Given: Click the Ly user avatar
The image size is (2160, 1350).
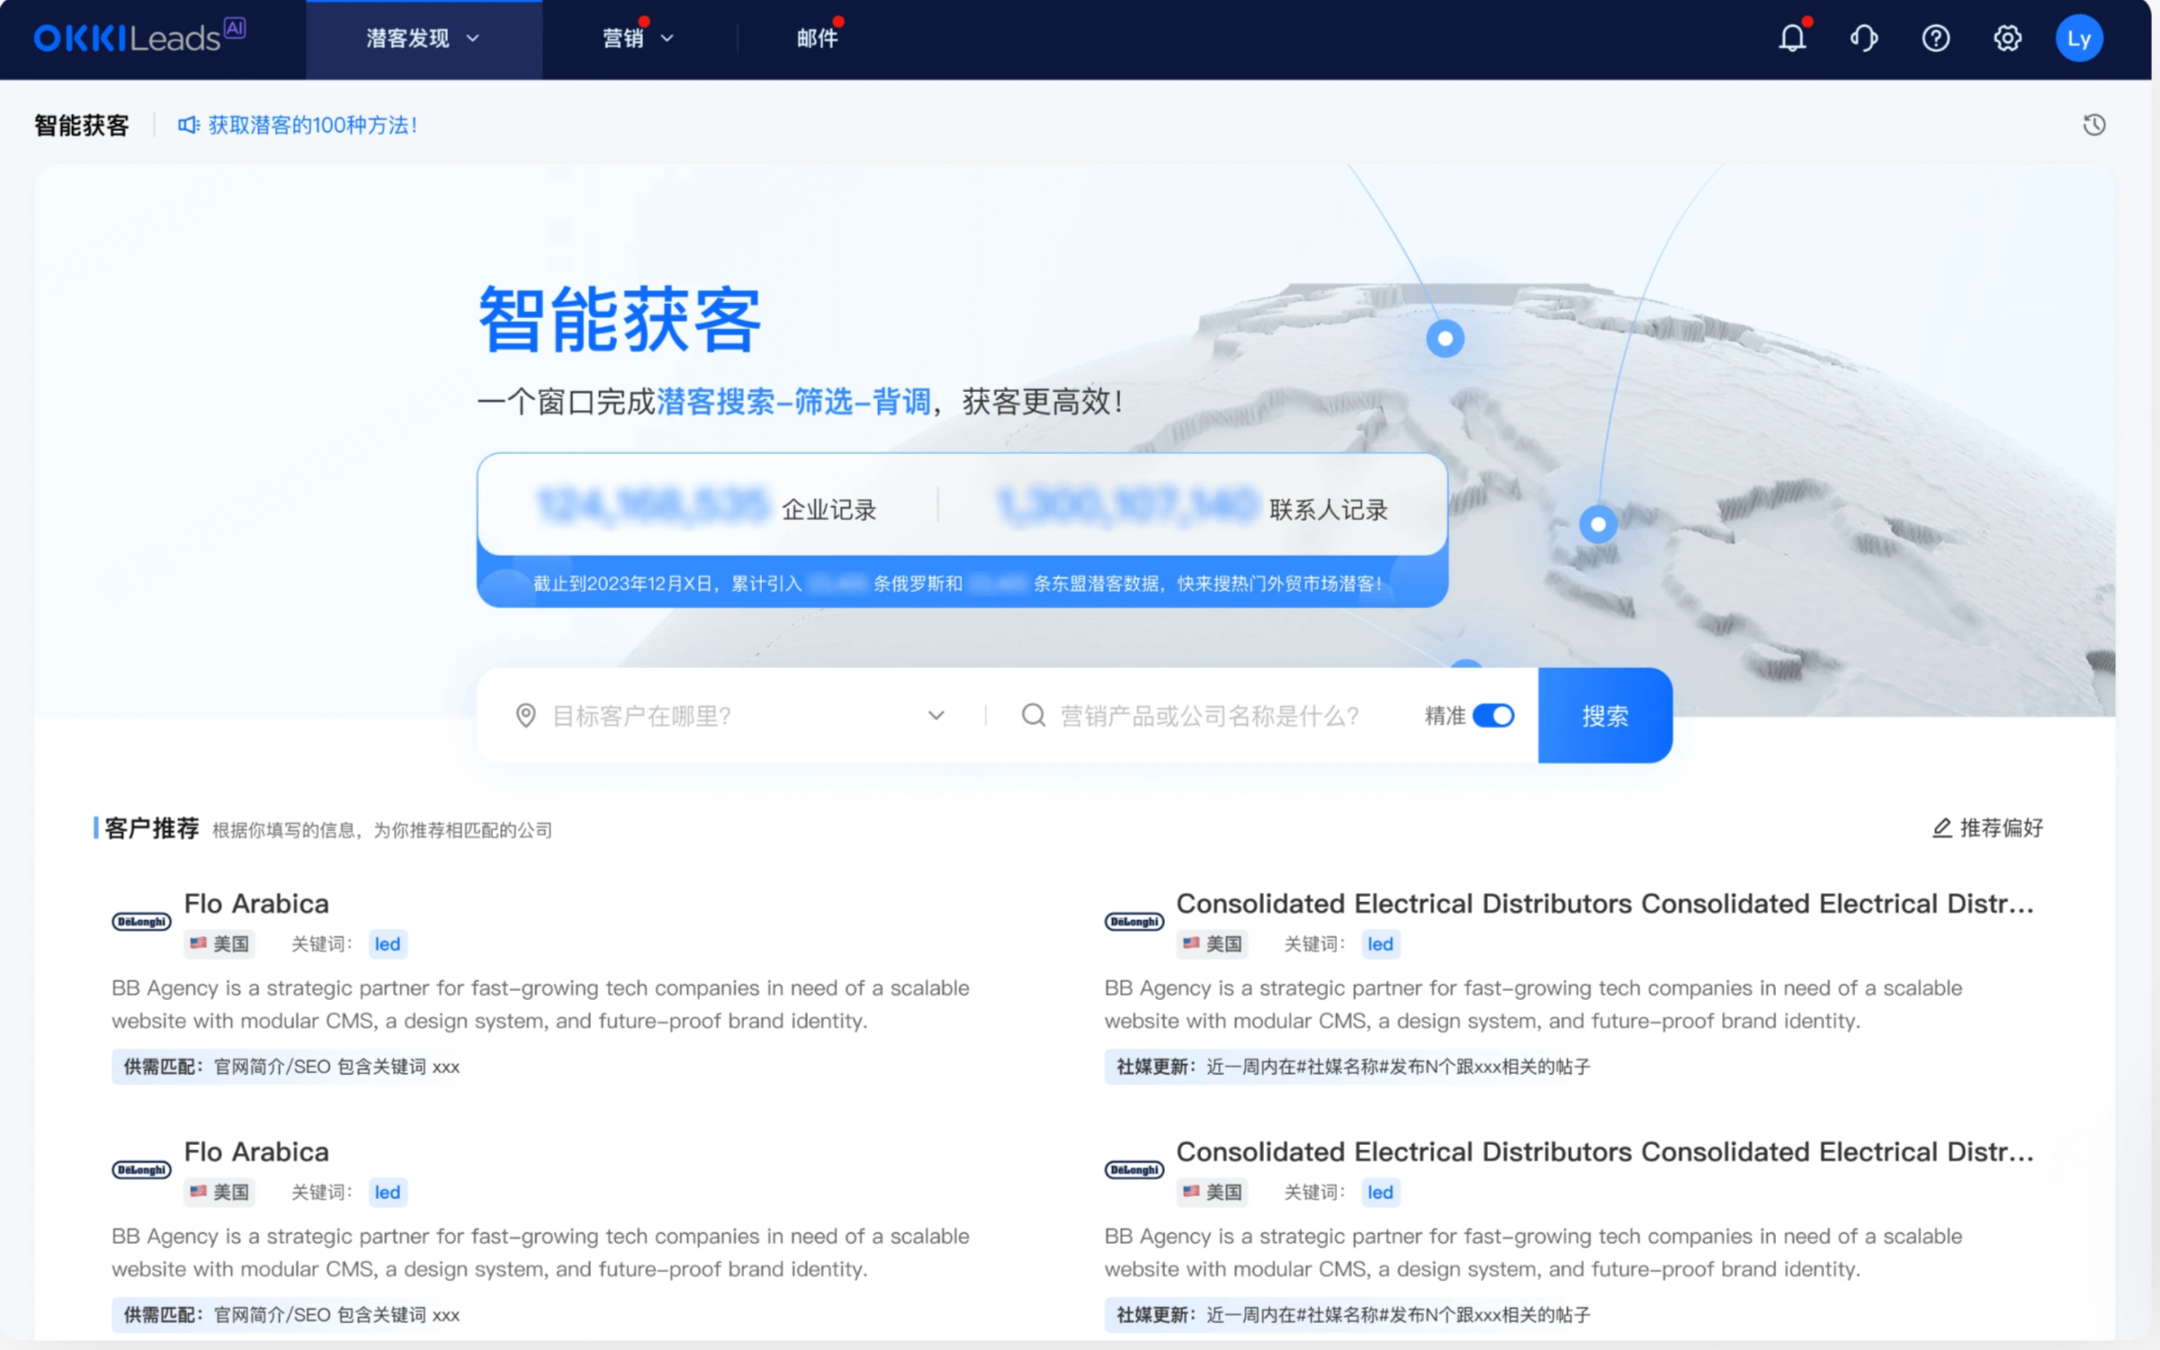Looking at the screenshot, I should tap(2078, 38).
